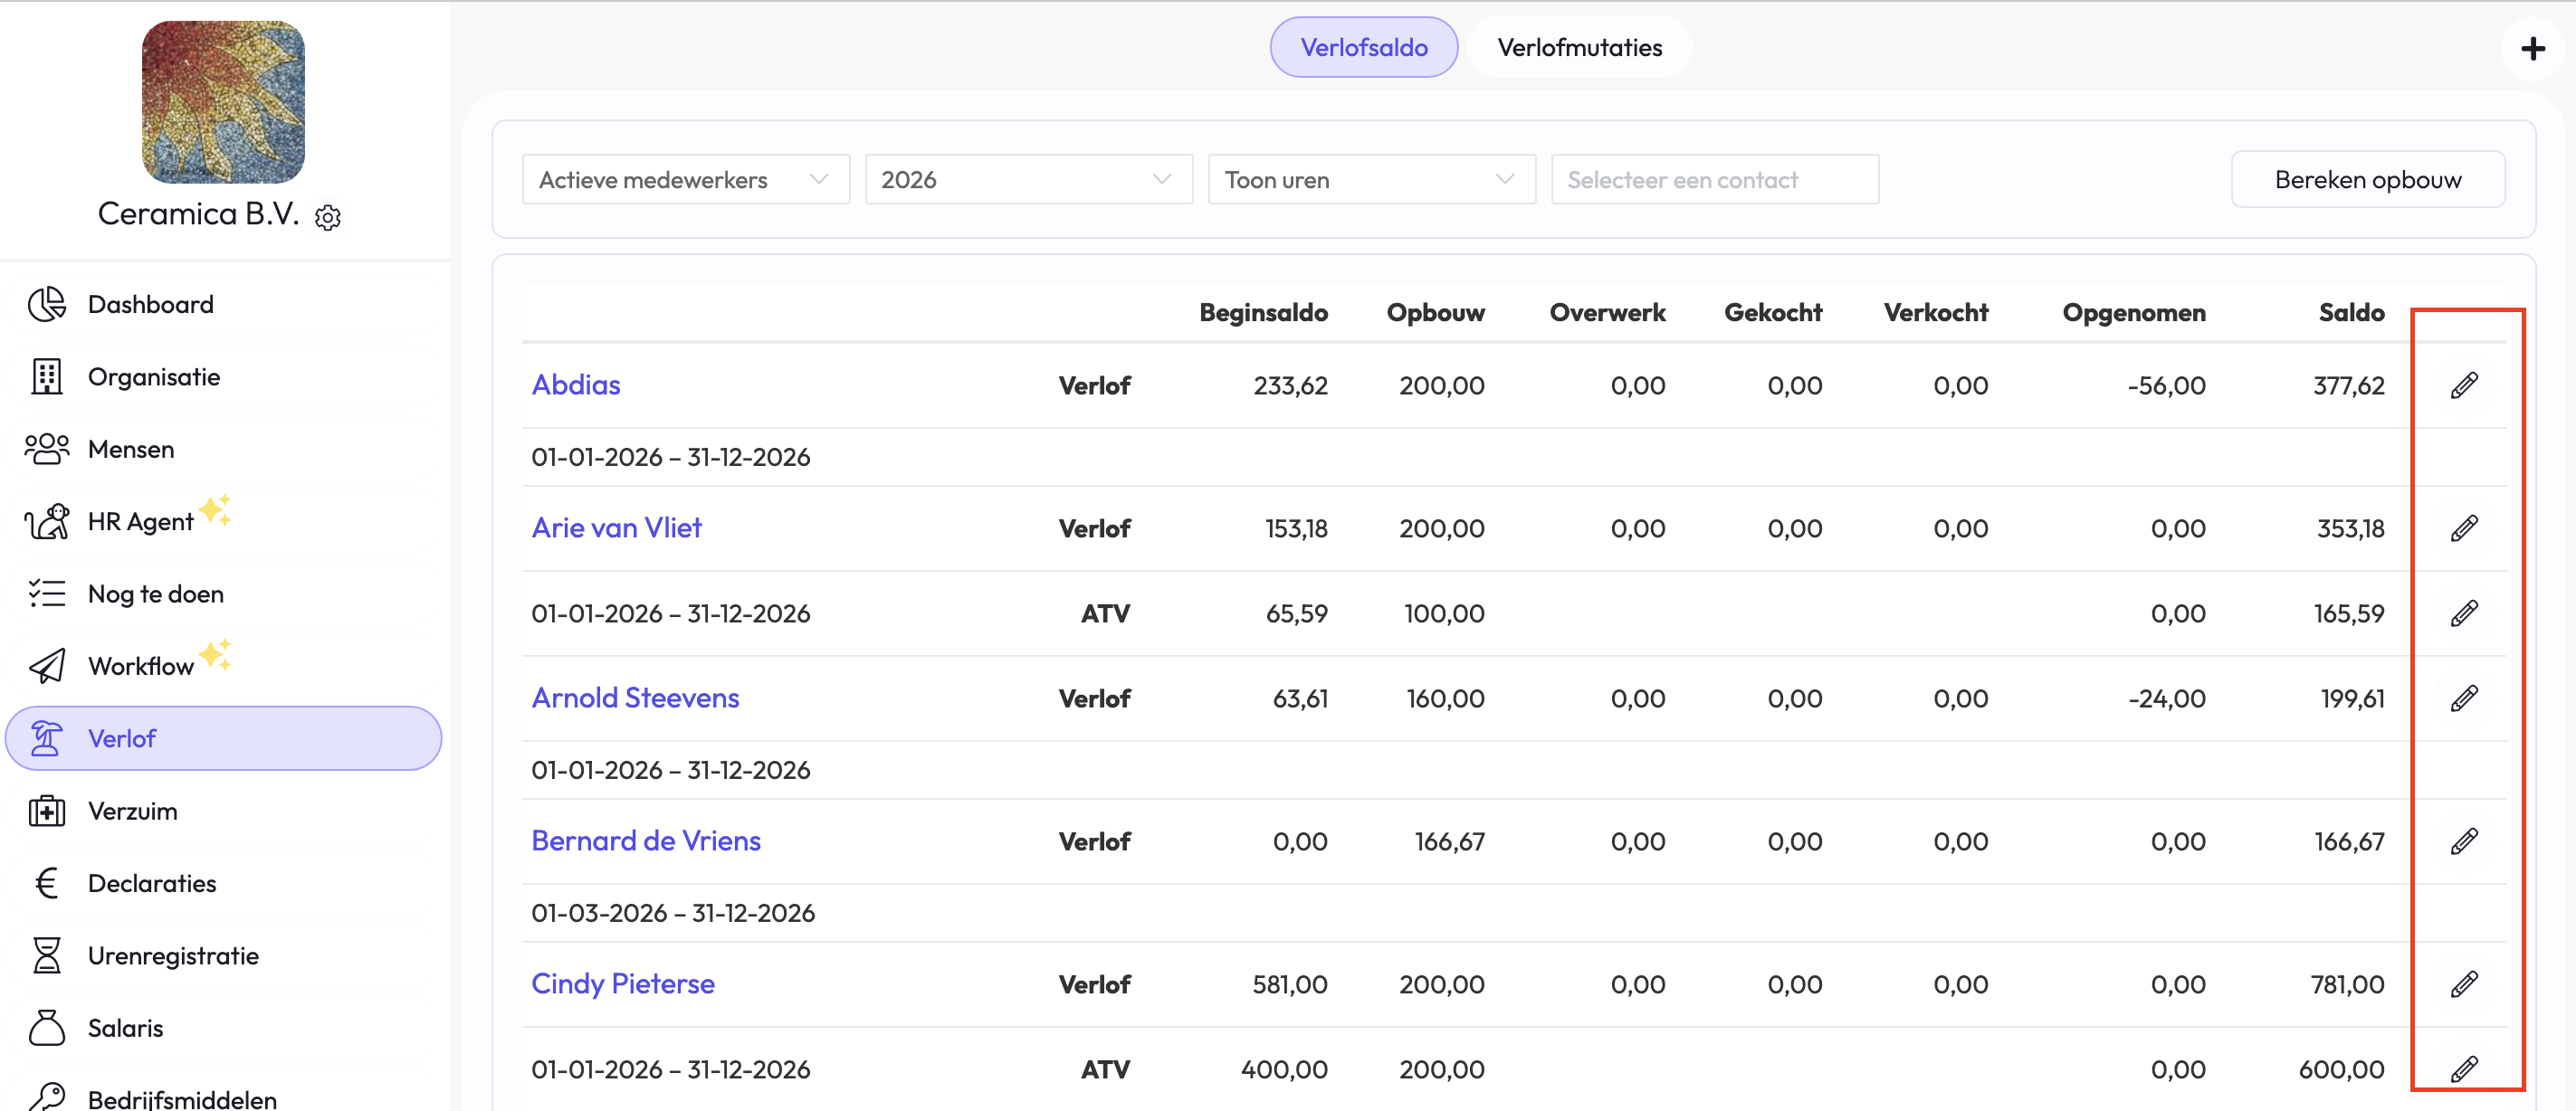The width and height of the screenshot is (2576, 1111).
Task: Edit Bernard de Vriens' leave via pencil icon
Action: [x=2463, y=841]
